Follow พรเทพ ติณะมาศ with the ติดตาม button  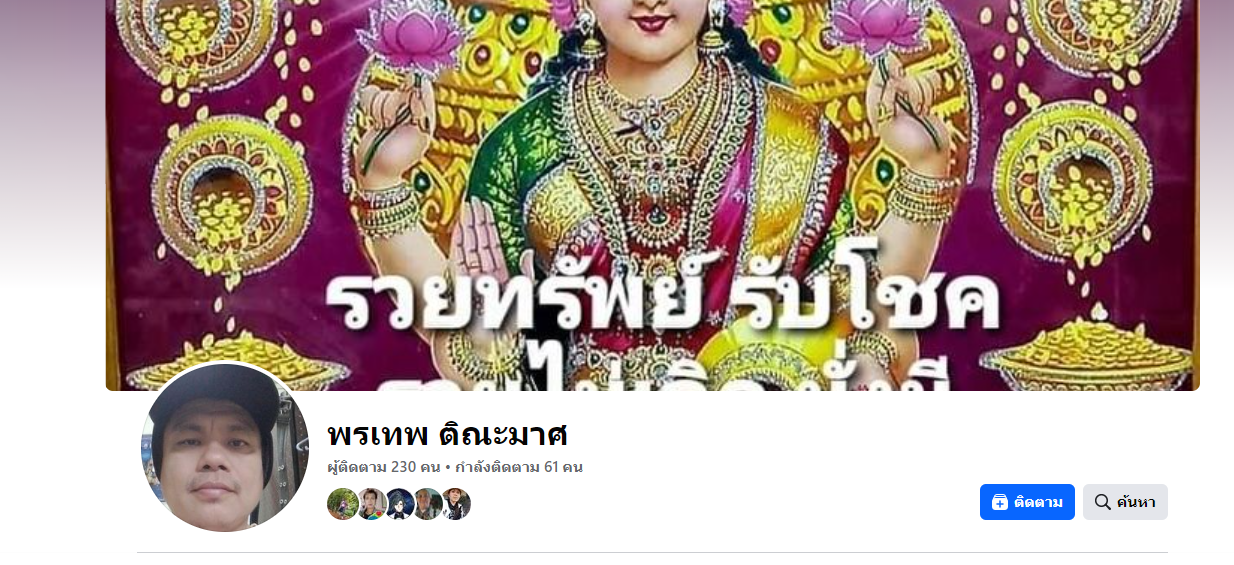coord(1027,502)
